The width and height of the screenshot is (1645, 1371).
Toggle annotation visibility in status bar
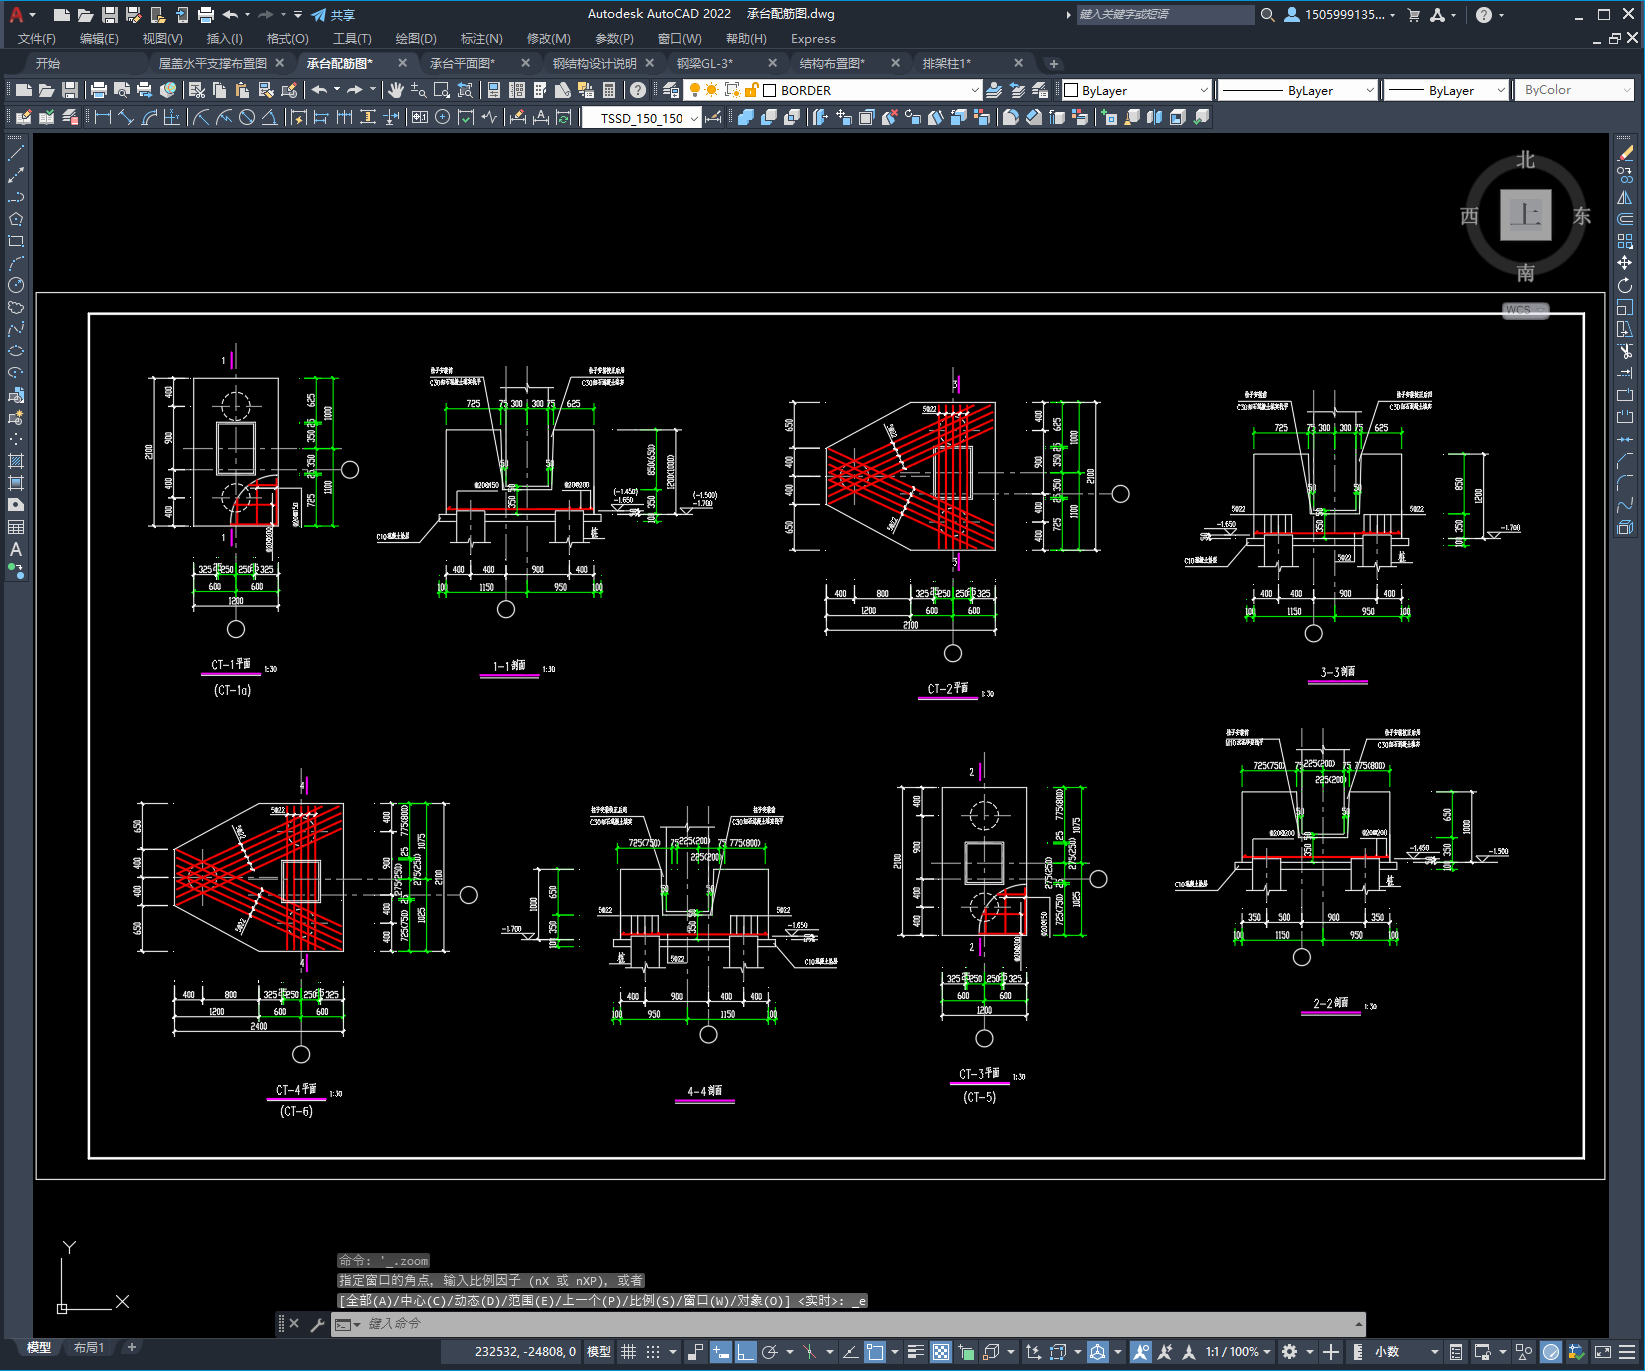coord(1141,1352)
